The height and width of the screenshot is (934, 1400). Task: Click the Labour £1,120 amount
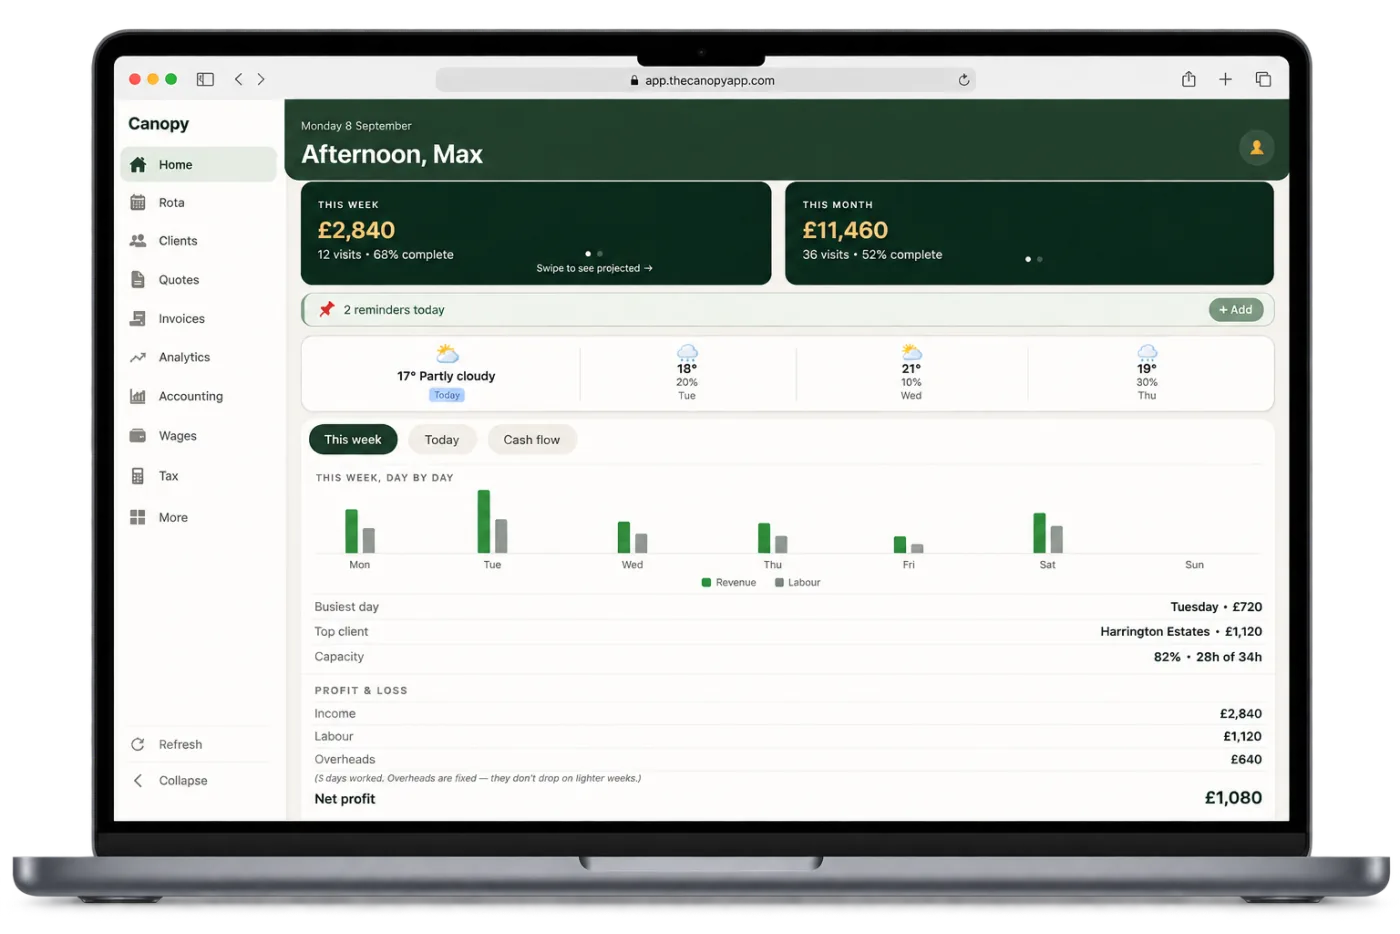tap(1242, 737)
